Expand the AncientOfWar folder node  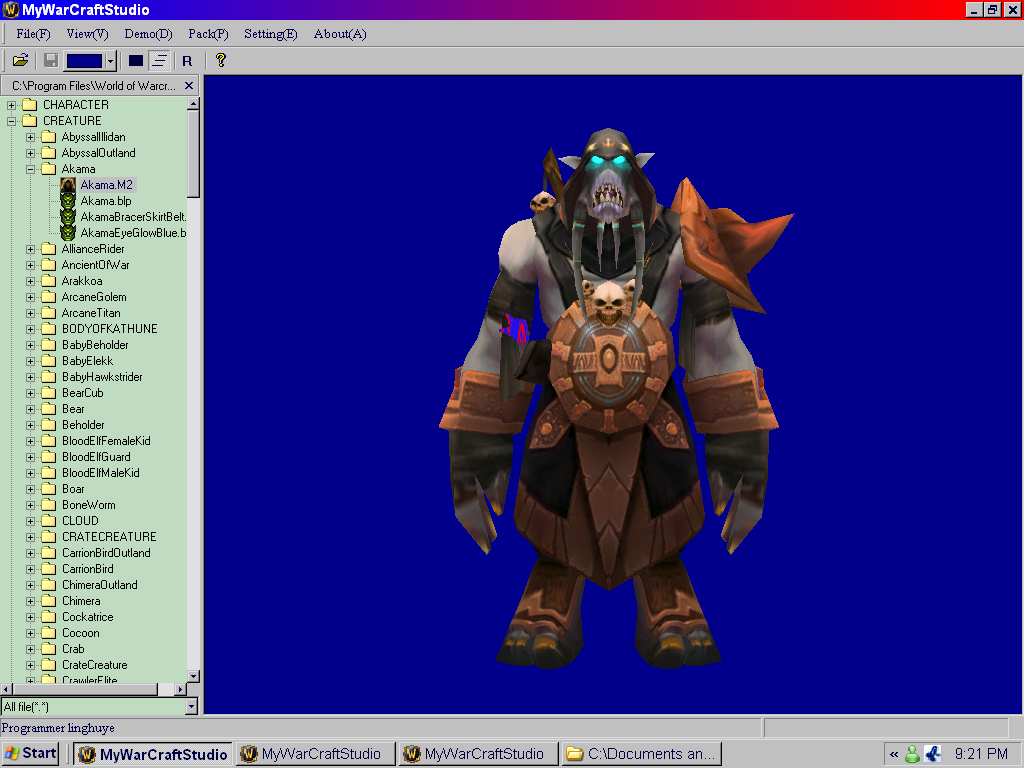coord(30,265)
